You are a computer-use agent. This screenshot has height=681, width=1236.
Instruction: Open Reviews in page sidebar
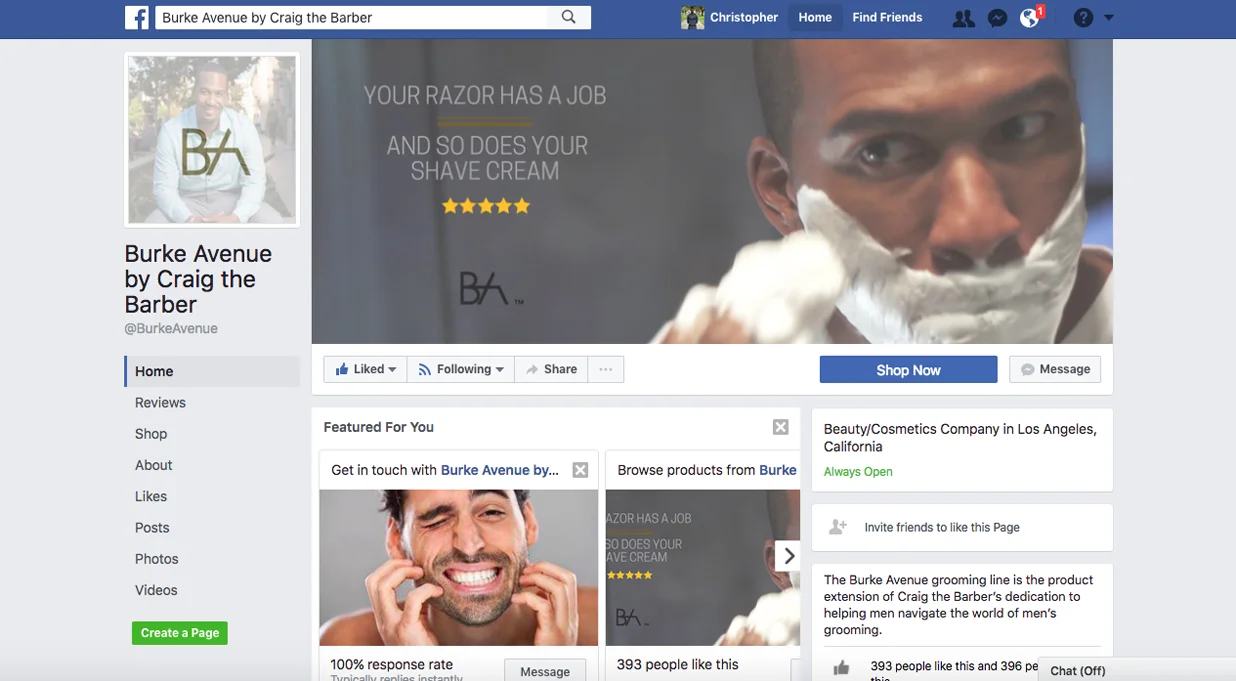(x=160, y=402)
